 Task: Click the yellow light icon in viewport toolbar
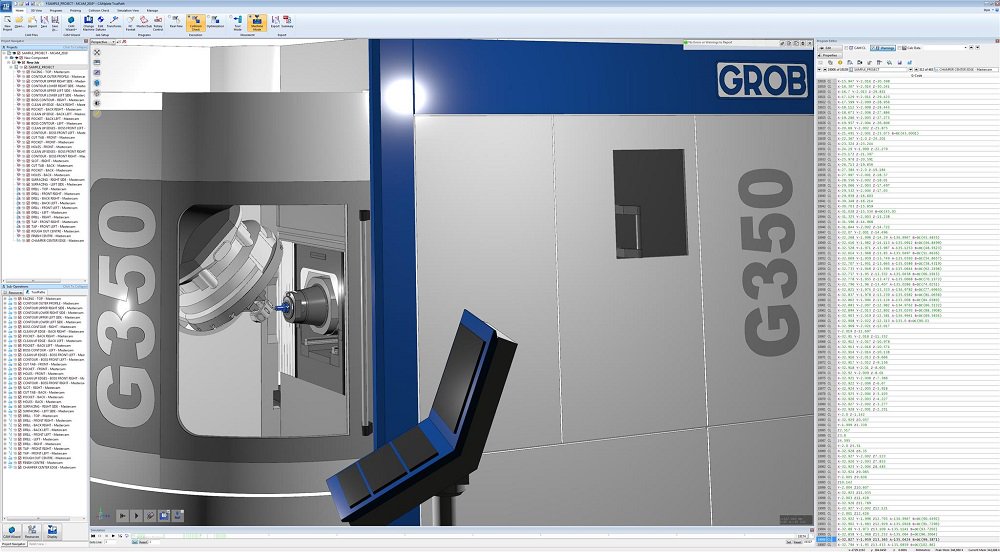click(x=97, y=113)
